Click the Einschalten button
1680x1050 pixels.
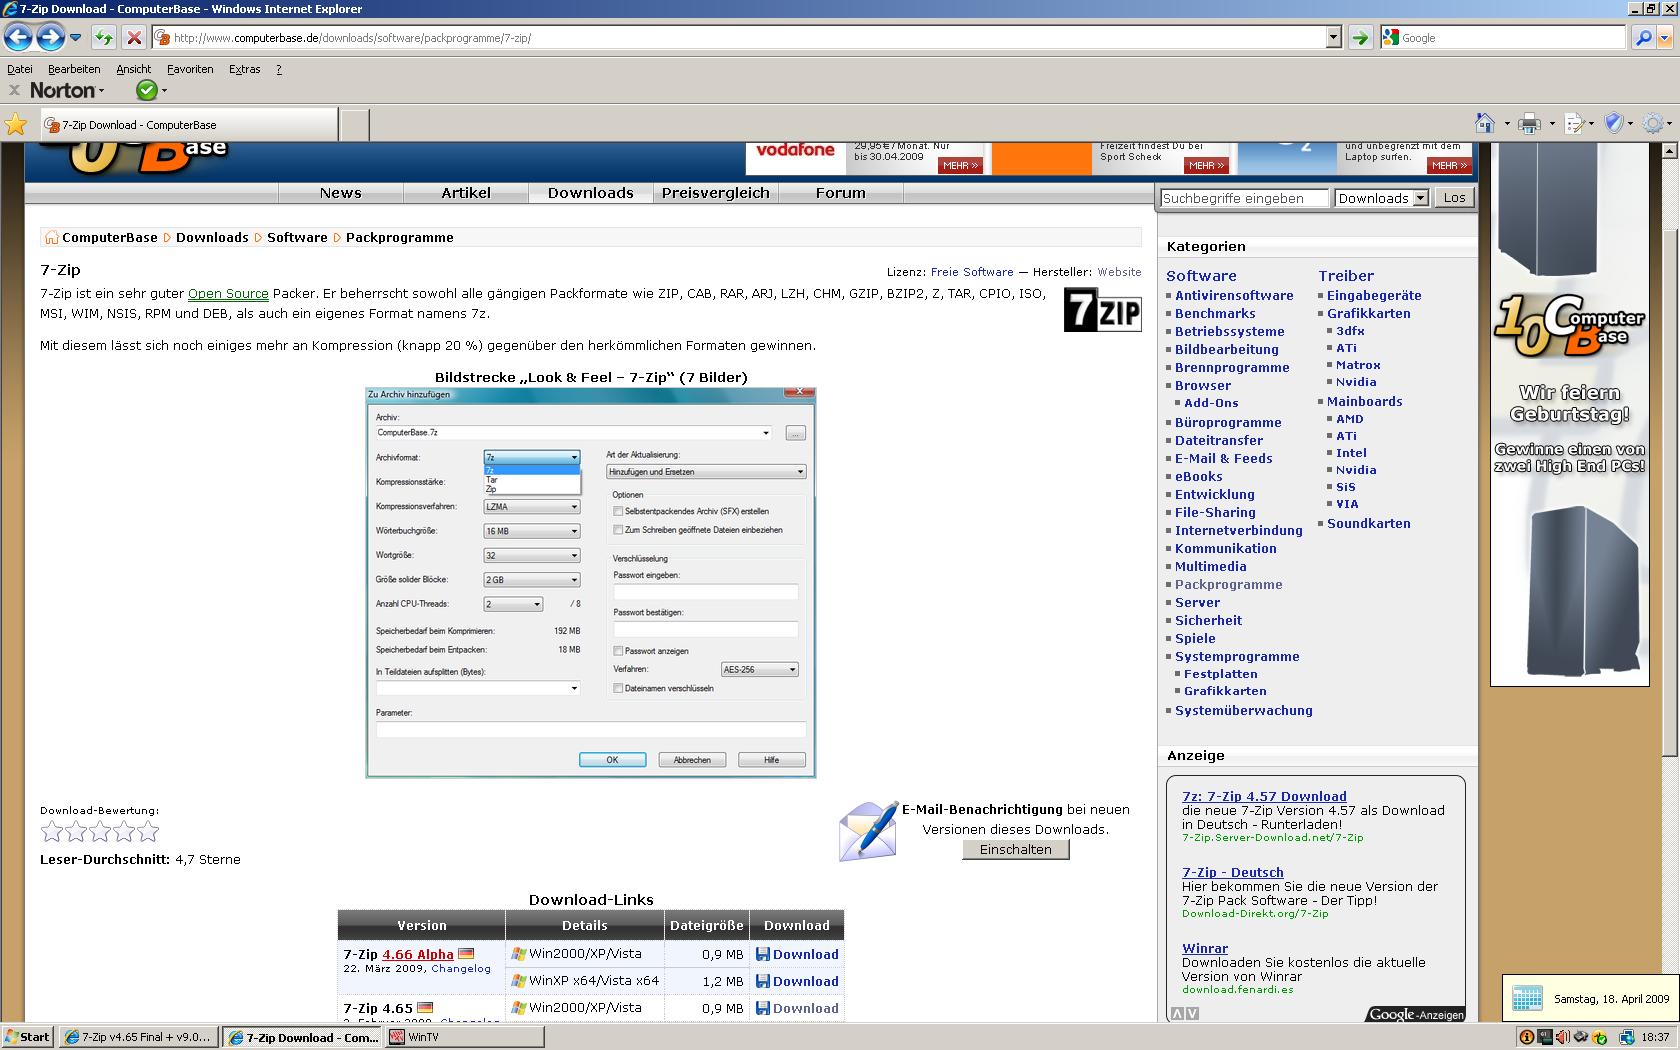click(1016, 849)
